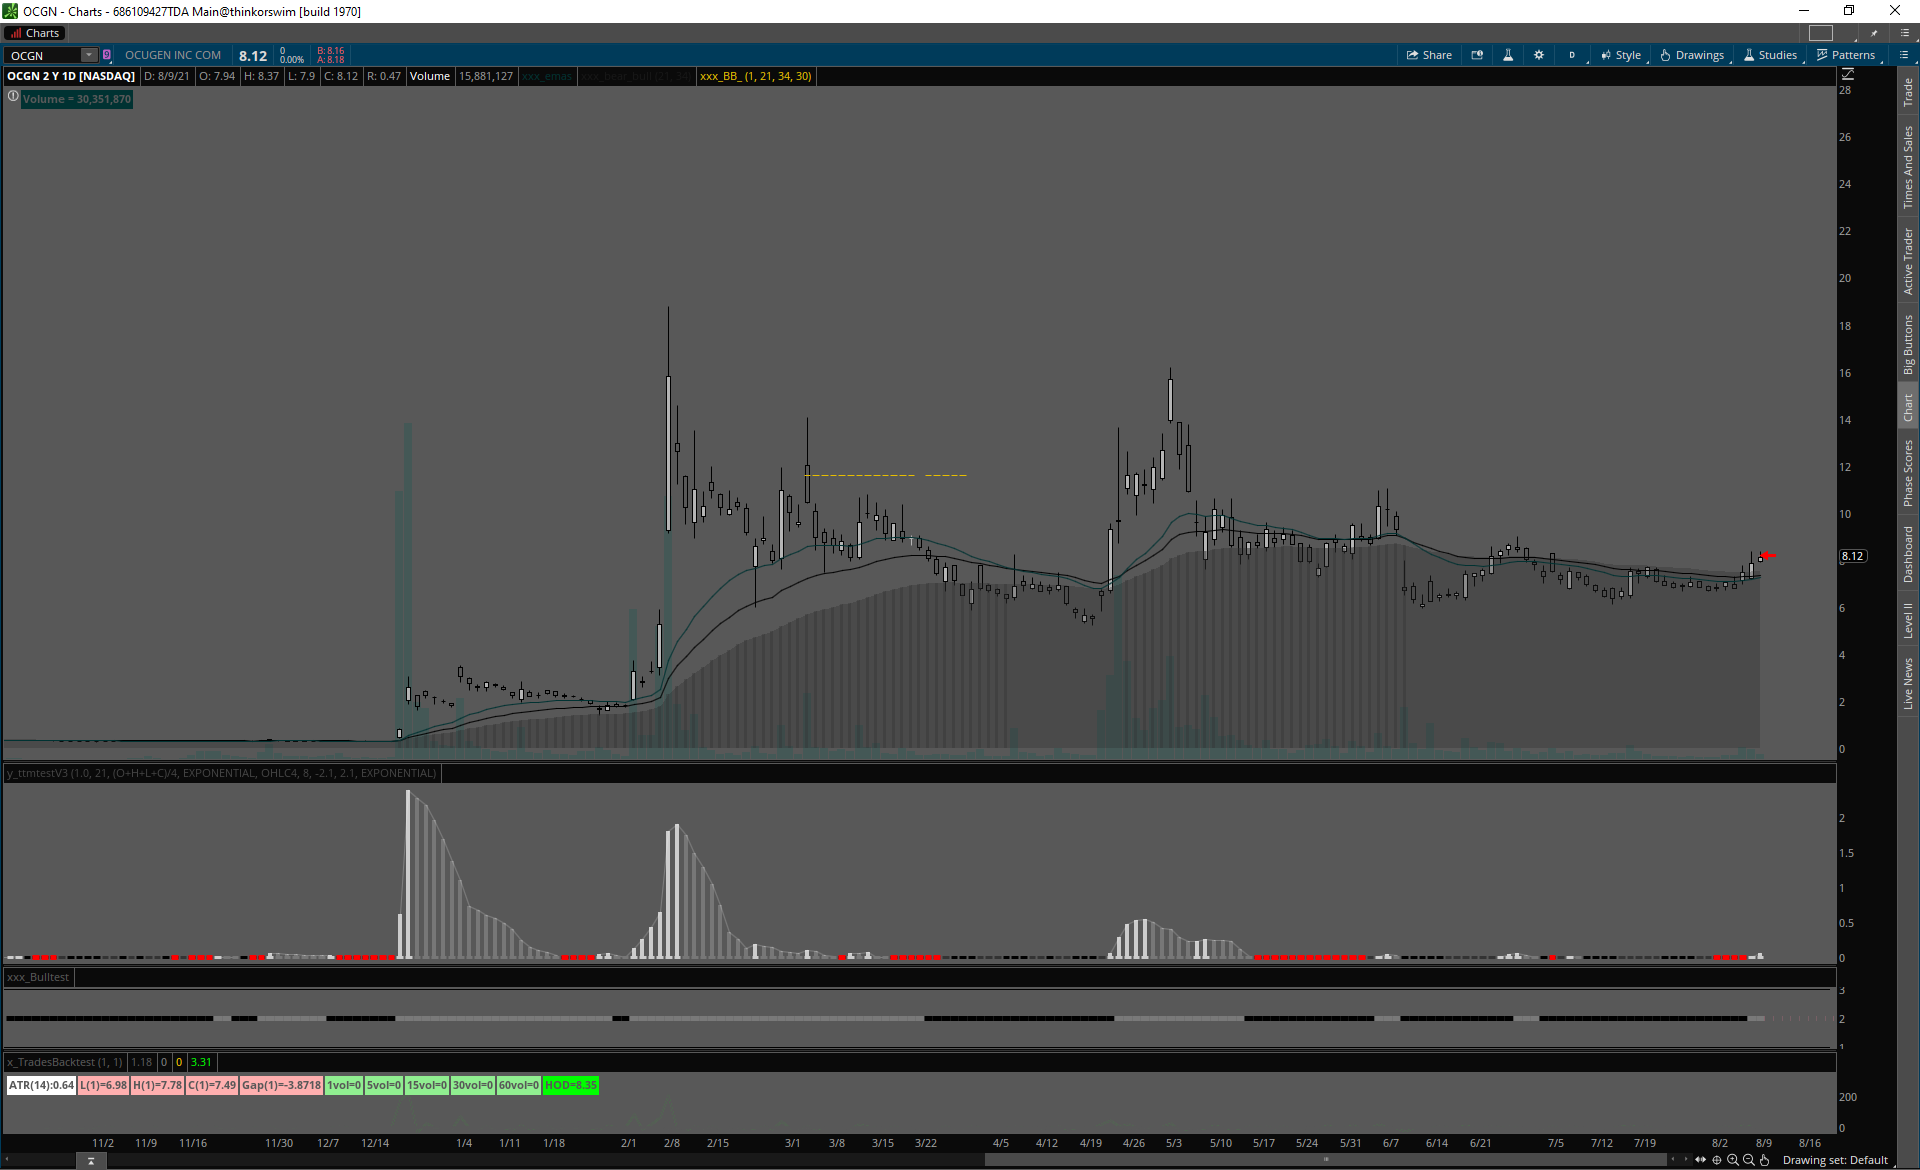This screenshot has width=1920, height=1170.
Task: Open the Live News sidebar tab
Action: [x=1908, y=684]
